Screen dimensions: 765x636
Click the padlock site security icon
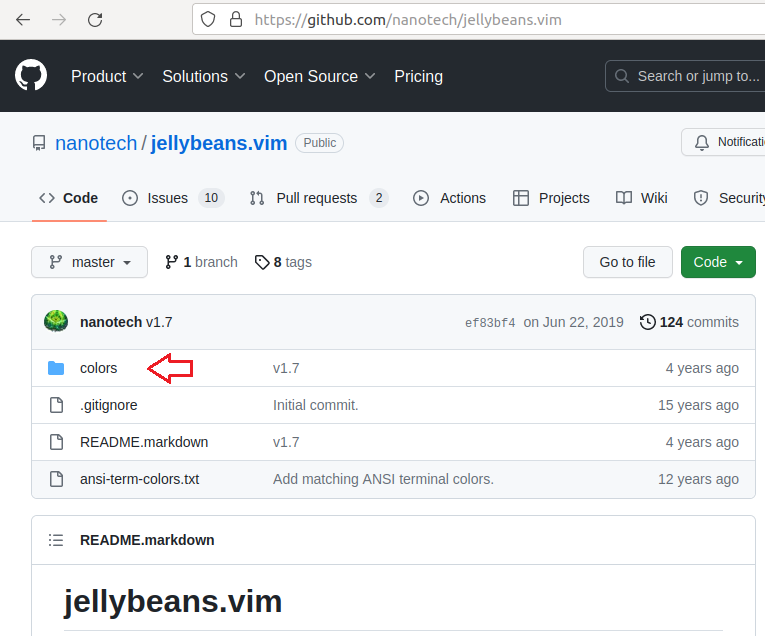click(236, 20)
